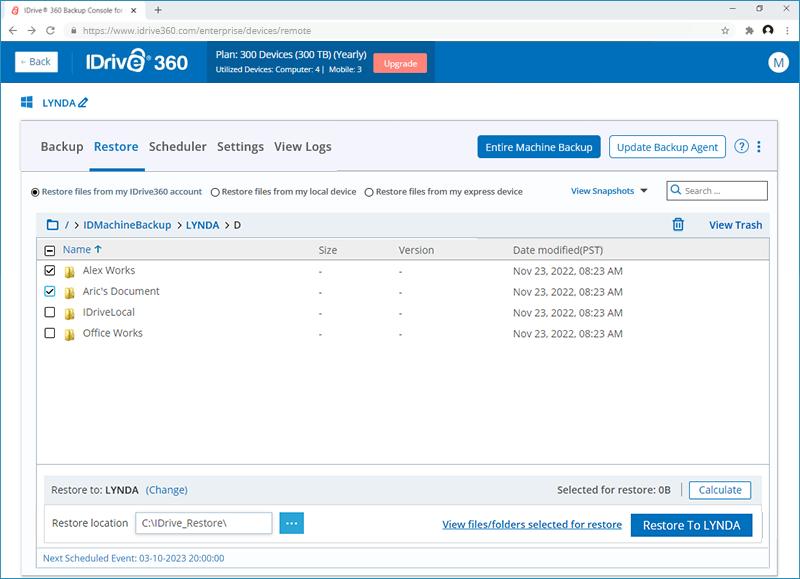The image size is (800, 579).
Task: Check the IDriveLocal checkbox
Action: (x=49, y=312)
